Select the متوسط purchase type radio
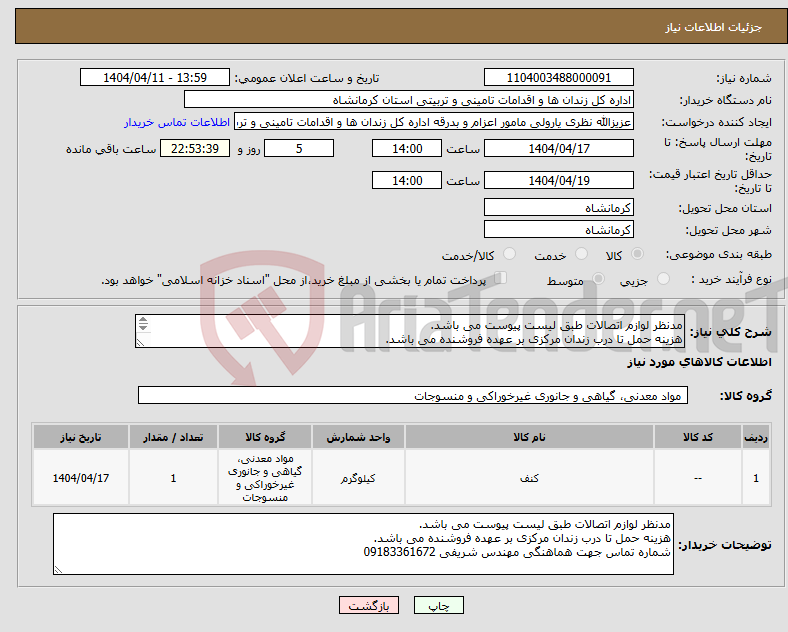 coord(598,279)
